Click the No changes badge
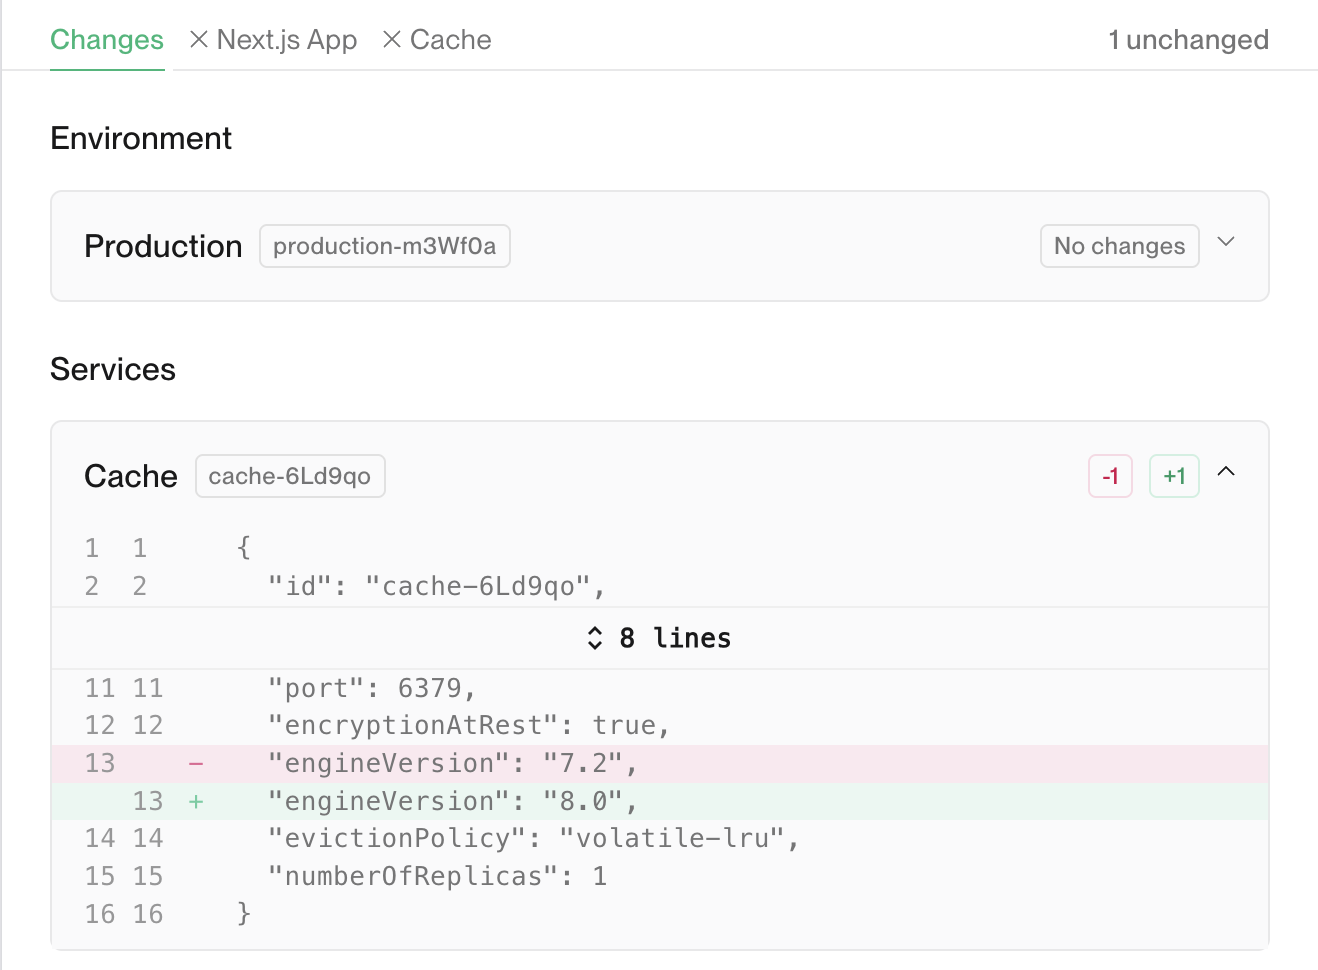This screenshot has width=1318, height=970. click(x=1119, y=246)
